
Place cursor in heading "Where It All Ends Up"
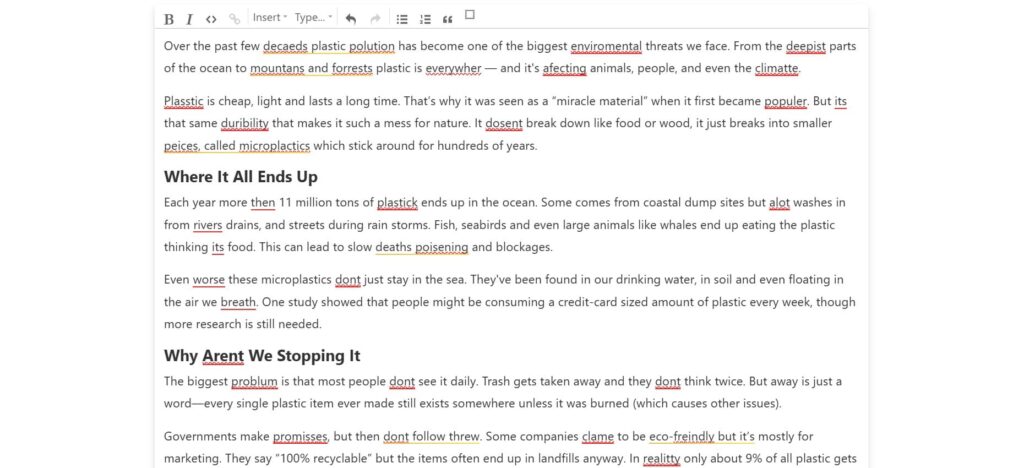241,177
